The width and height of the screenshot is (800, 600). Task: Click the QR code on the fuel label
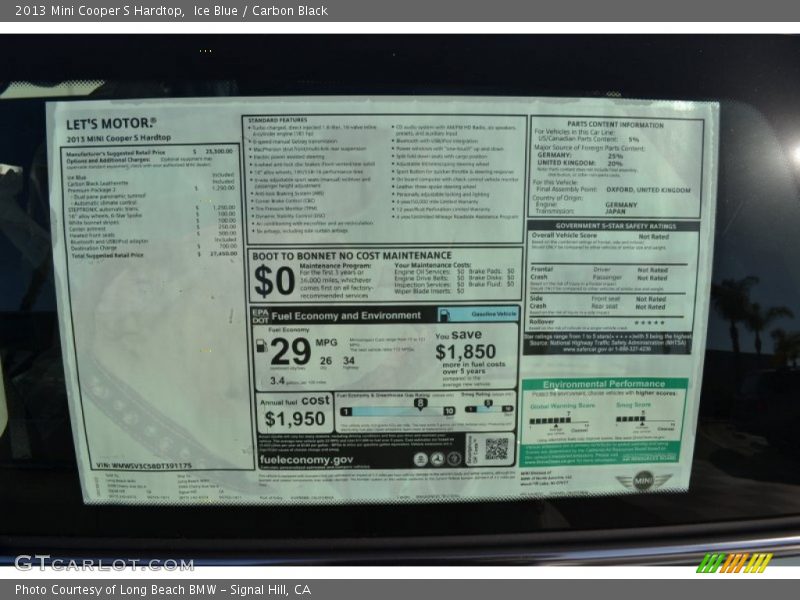click(496, 448)
